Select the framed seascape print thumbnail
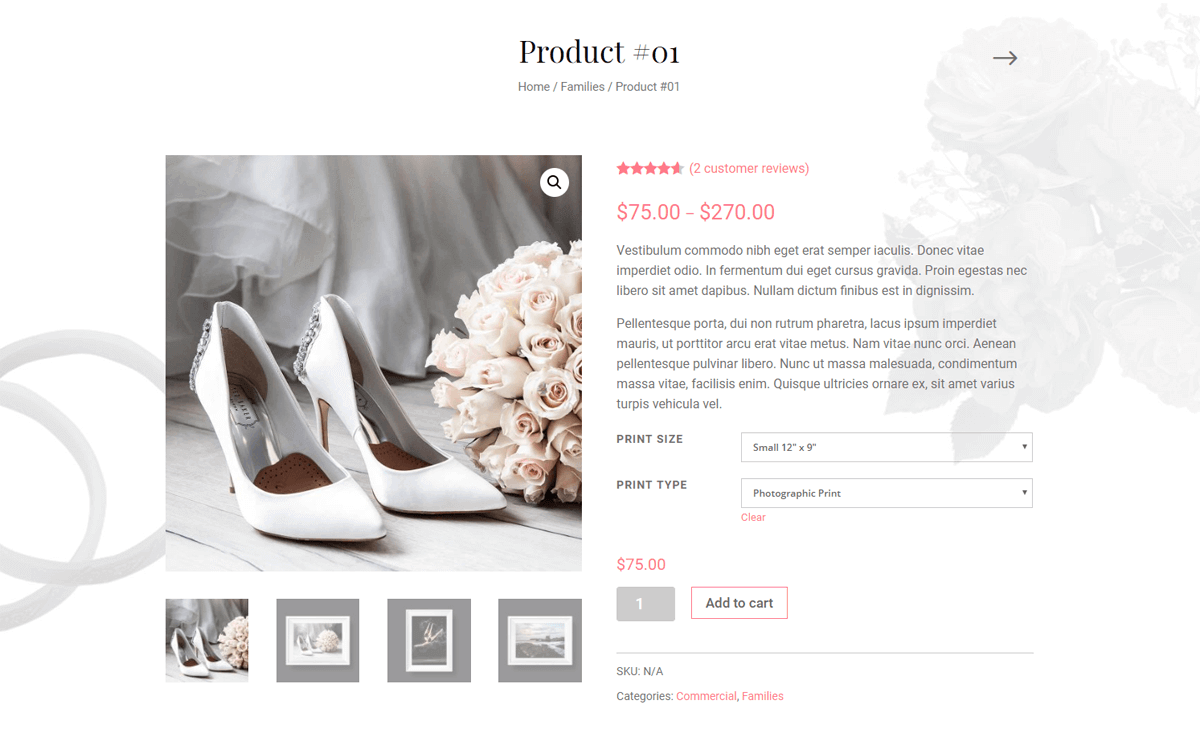This screenshot has width=1200, height=737. tap(540, 640)
